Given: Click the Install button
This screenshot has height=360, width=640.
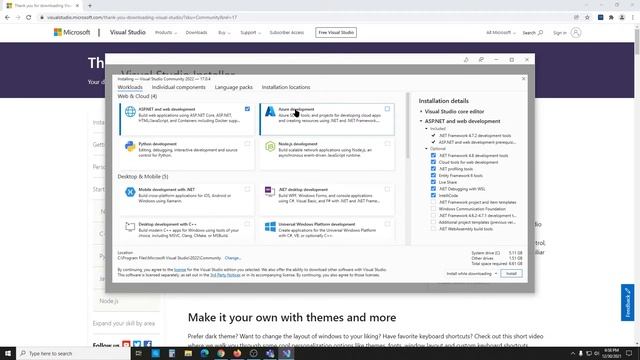Looking at the screenshot, I should point(511,273).
